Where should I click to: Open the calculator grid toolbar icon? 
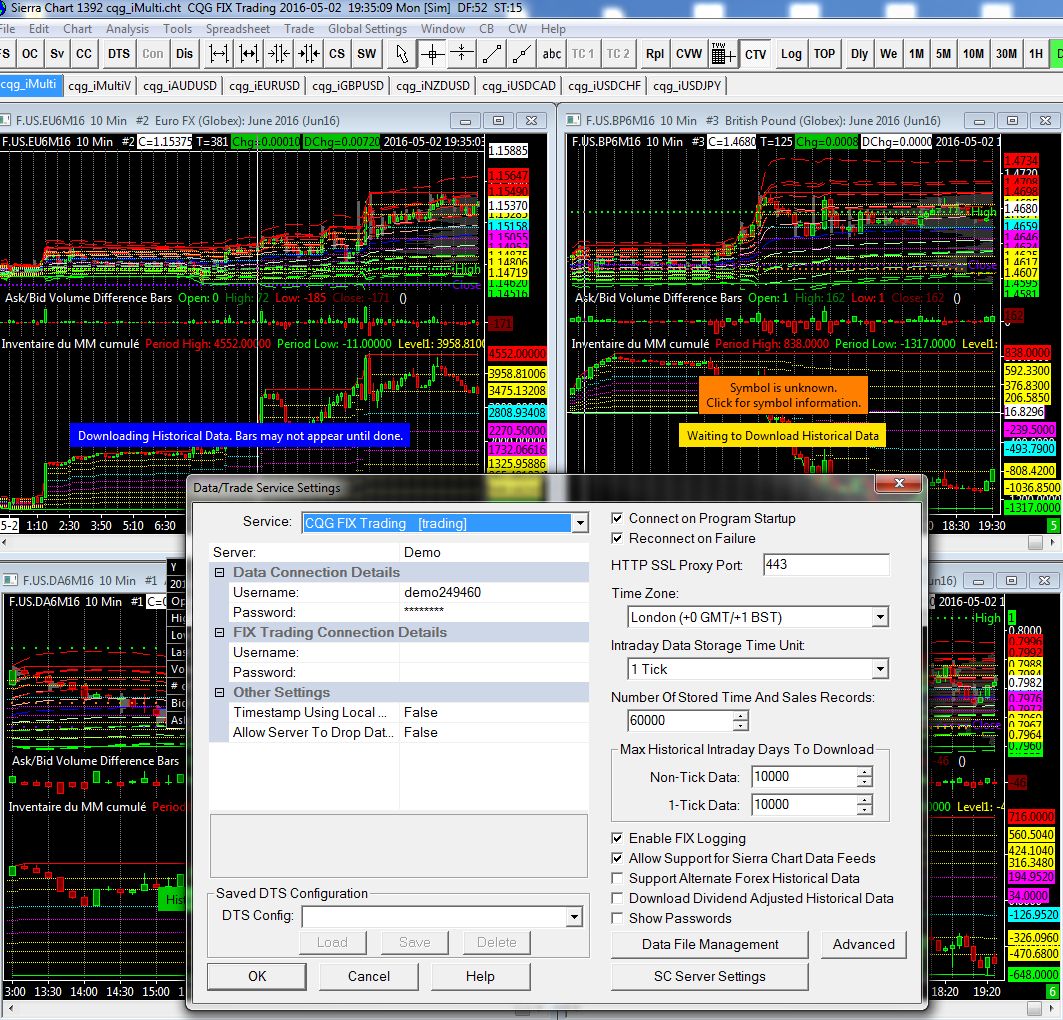coord(723,54)
